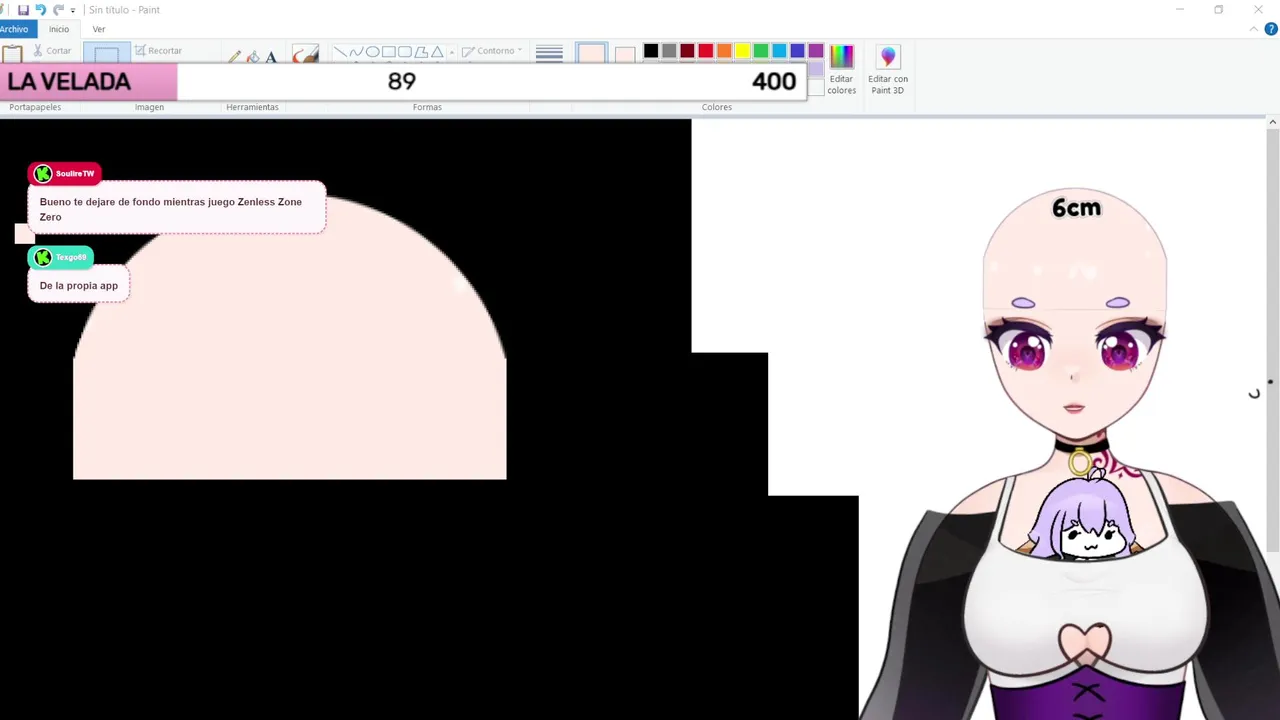Click the Undo arrow in quick access toolbar
This screenshot has height=720, width=1280.
[x=41, y=10]
